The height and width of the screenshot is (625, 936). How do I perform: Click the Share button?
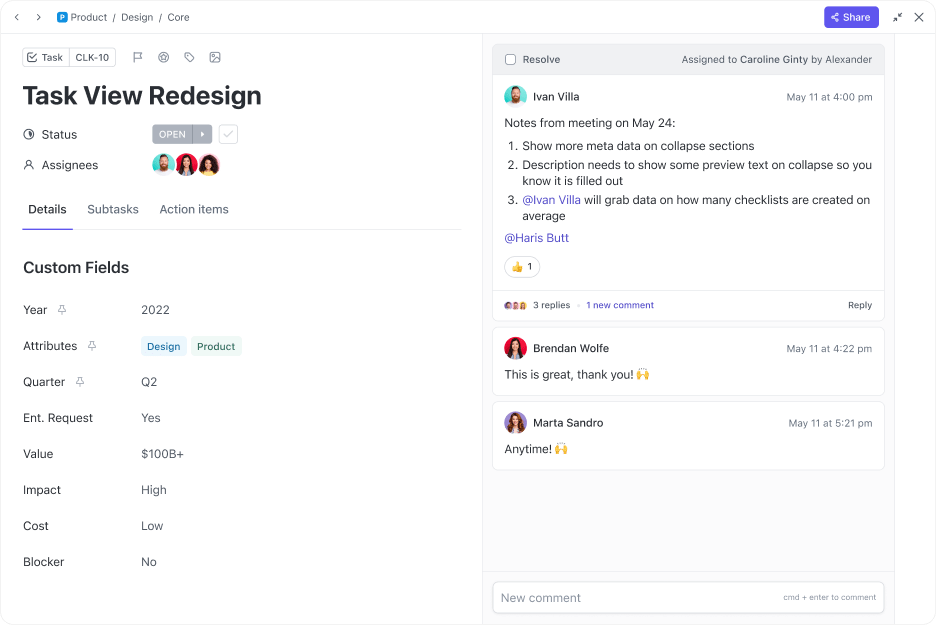coord(851,17)
